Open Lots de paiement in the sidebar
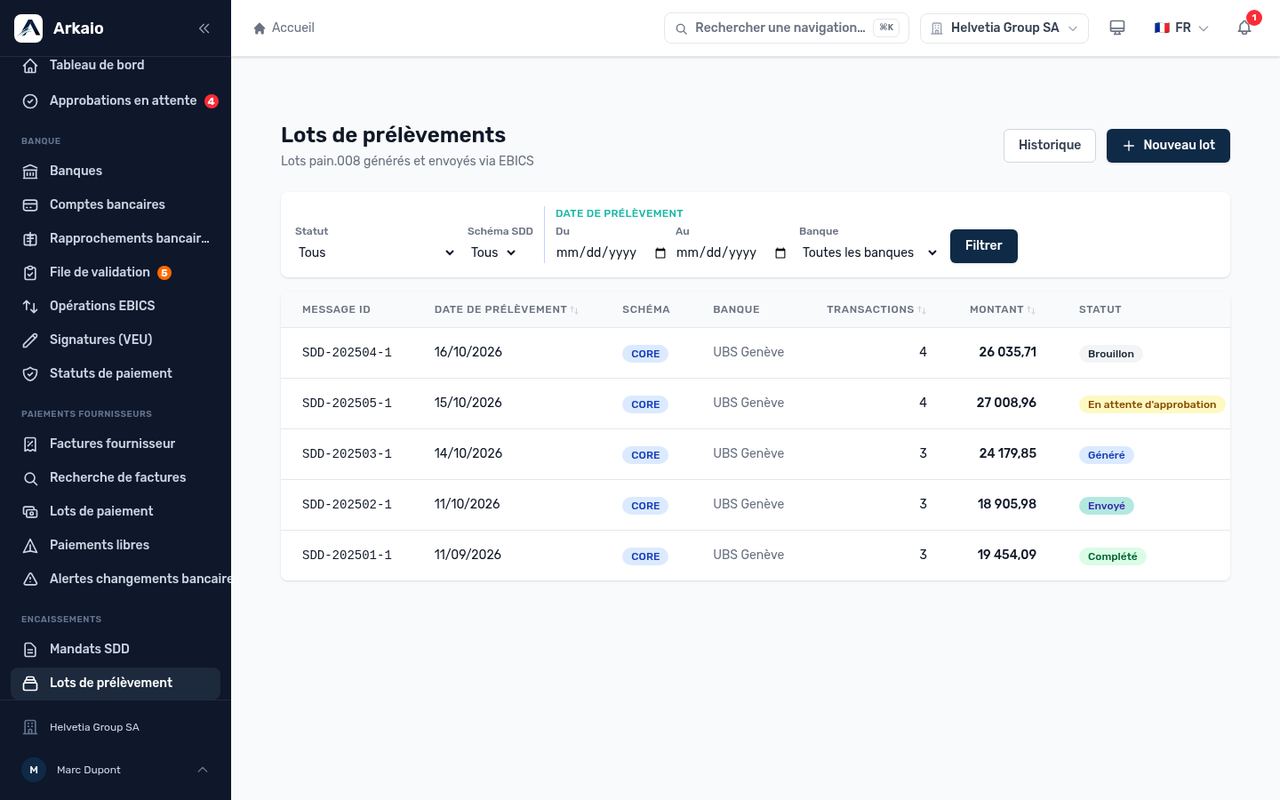Image resolution: width=1280 pixels, height=800 pixels. pos(115,511)
